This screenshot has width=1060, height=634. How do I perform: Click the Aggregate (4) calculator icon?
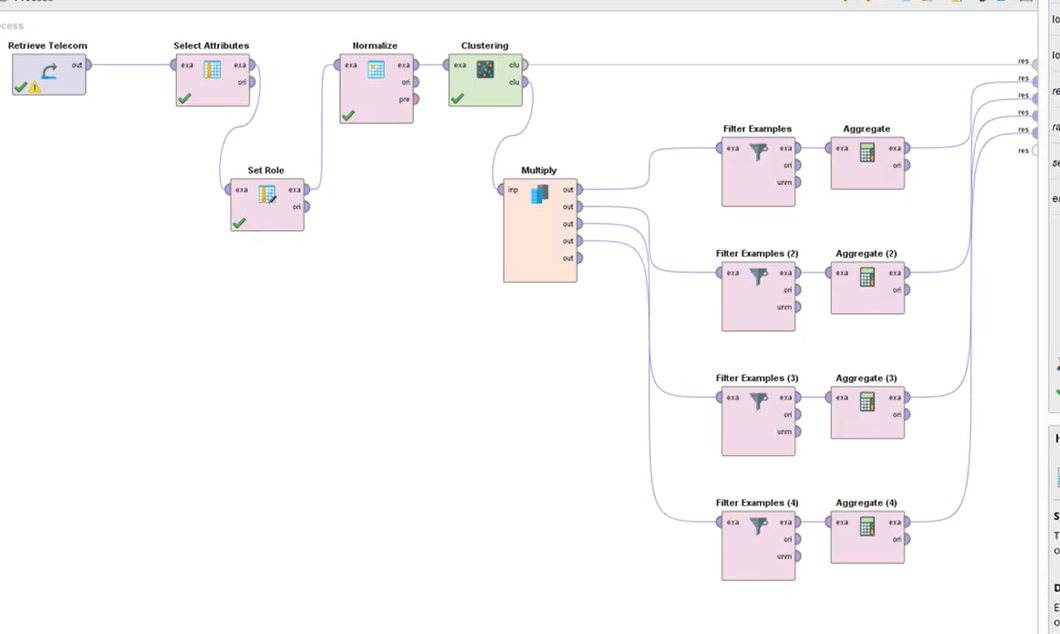pyautogui.click(x=867, y=526)
